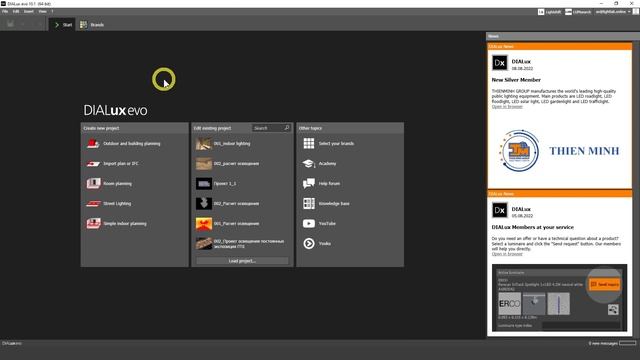Click the Help forum speech bubbles icon

point(309,183)
